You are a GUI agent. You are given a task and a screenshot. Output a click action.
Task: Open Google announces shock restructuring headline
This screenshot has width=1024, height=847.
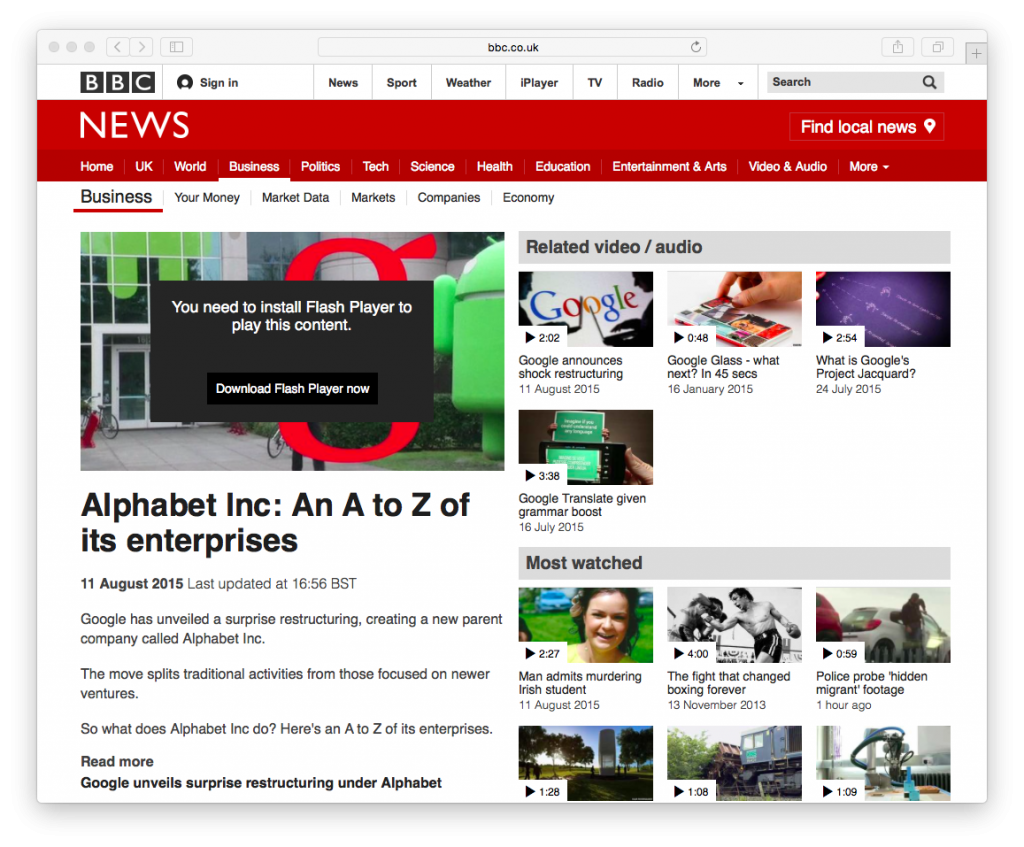click(x=571, y=367)
